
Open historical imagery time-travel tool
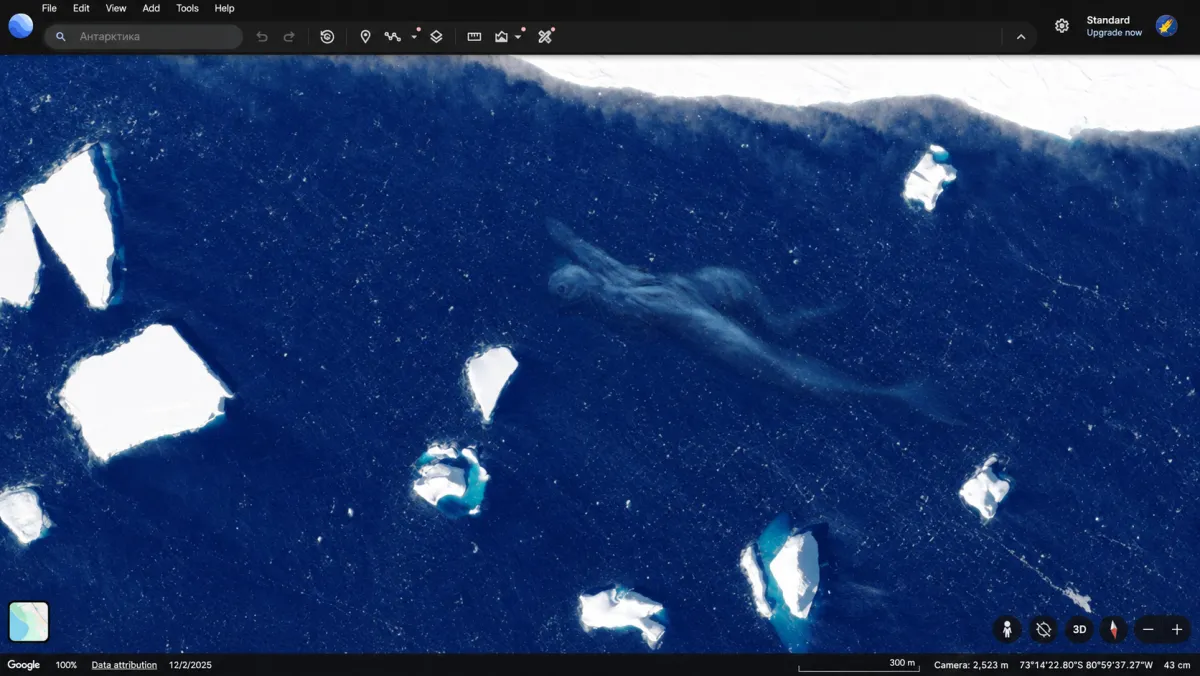pos(327,37)
